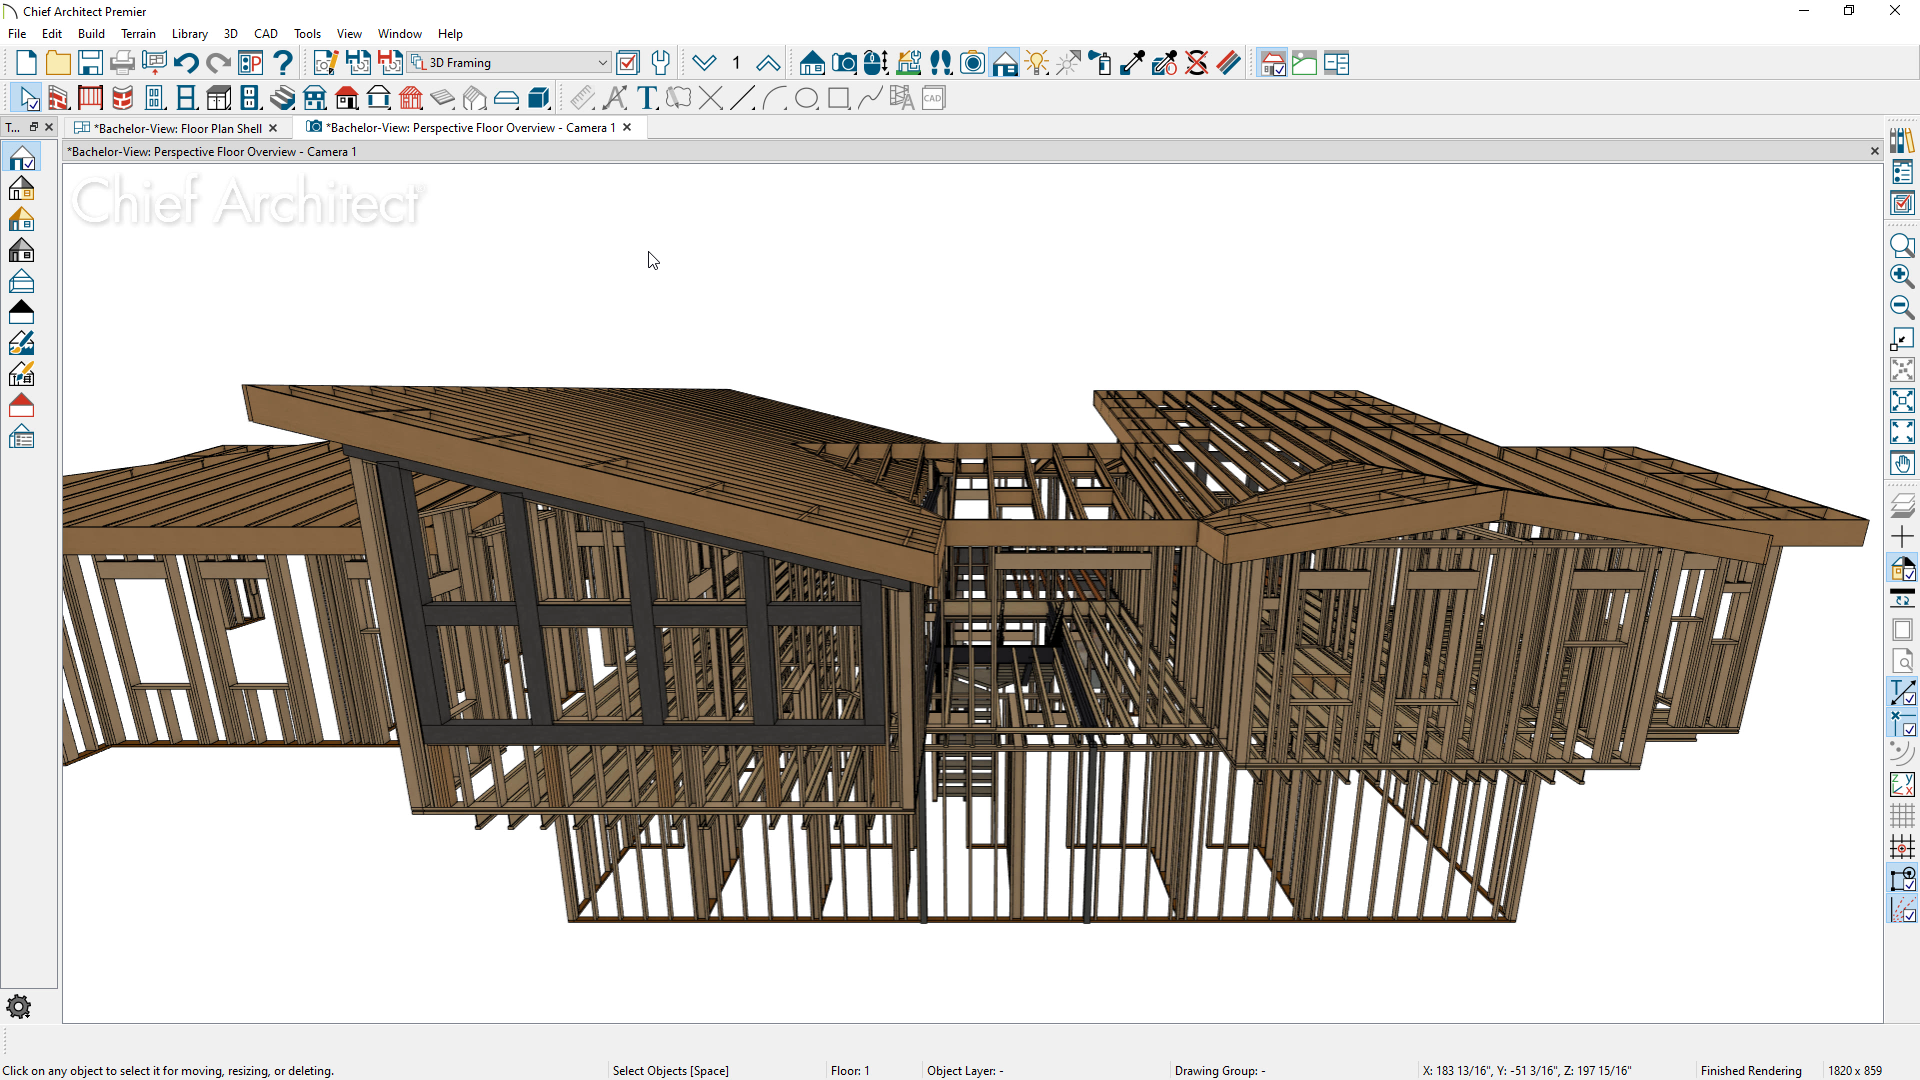Close the Perspective Floor Overview camera tab
The width and height of the screenshot is (1920, 1080).
(x=627, y=127)
